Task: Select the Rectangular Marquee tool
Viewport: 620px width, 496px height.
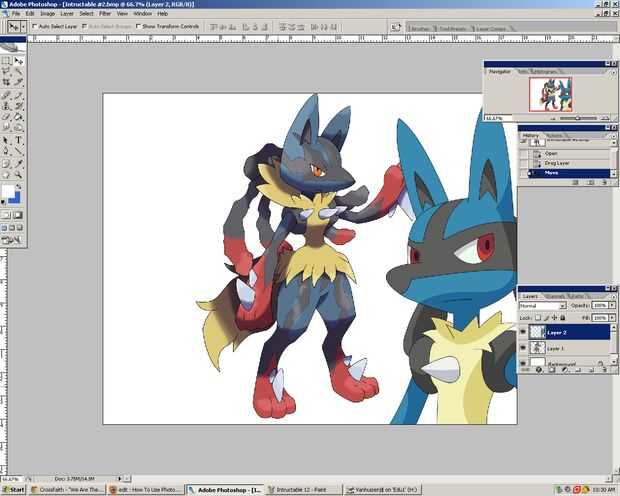Action: [x=6, y=61]
